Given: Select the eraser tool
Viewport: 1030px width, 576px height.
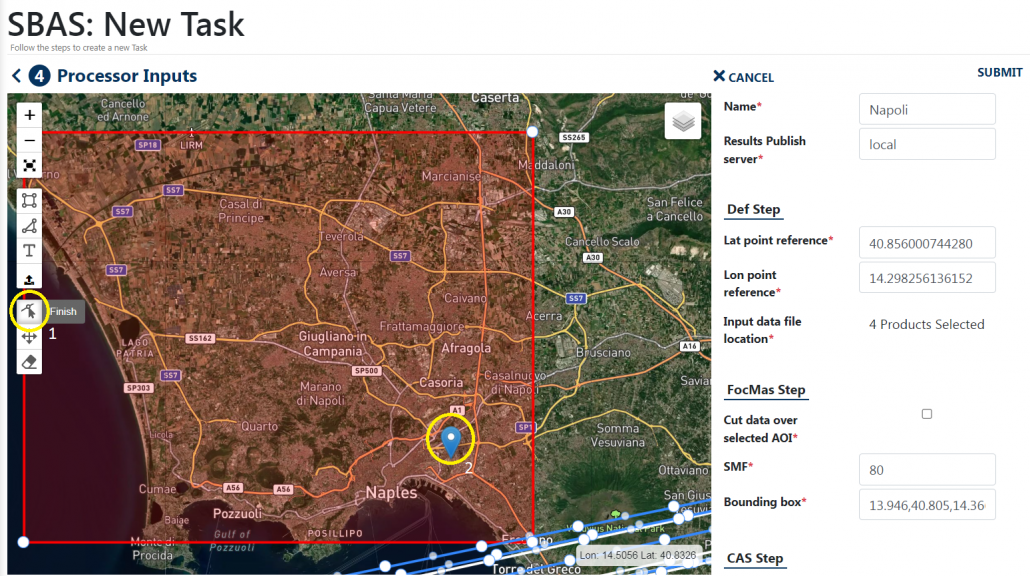Looking at the screenshot, I should click(29, 361).
